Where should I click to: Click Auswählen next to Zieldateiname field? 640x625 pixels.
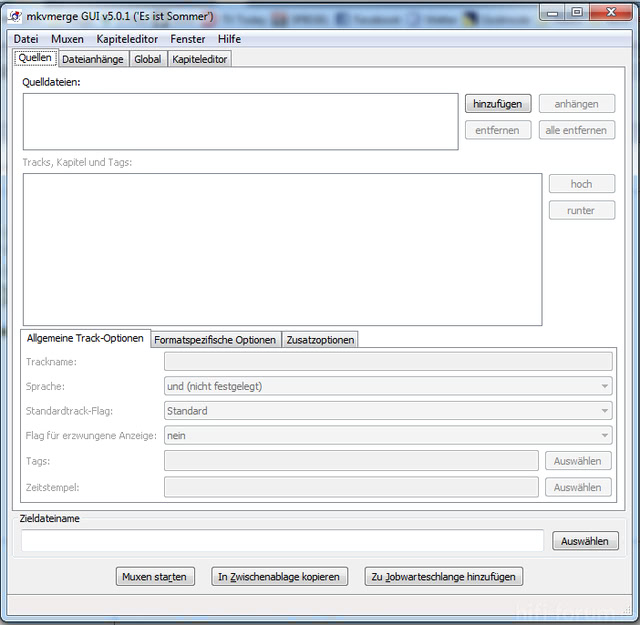(585, 541)
